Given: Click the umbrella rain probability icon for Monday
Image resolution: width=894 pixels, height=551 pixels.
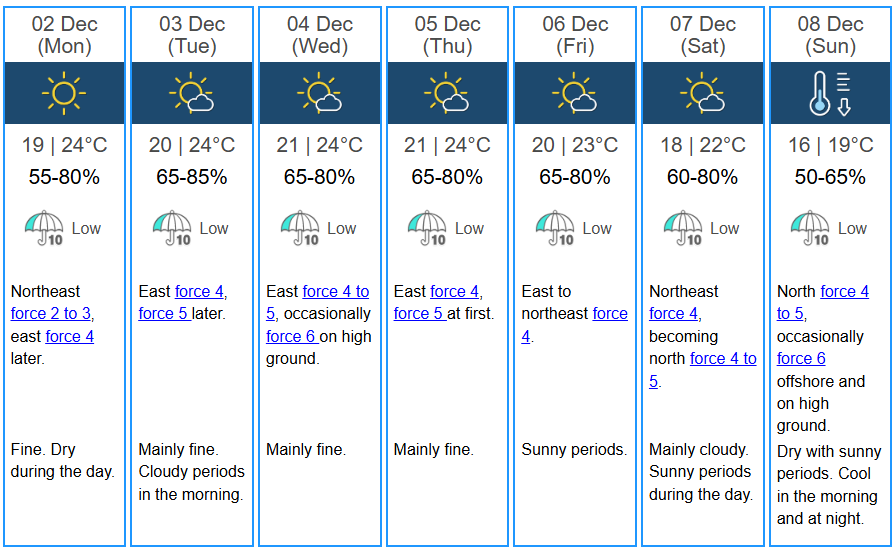Looking at the screenshot, I should tap(44, 228).
